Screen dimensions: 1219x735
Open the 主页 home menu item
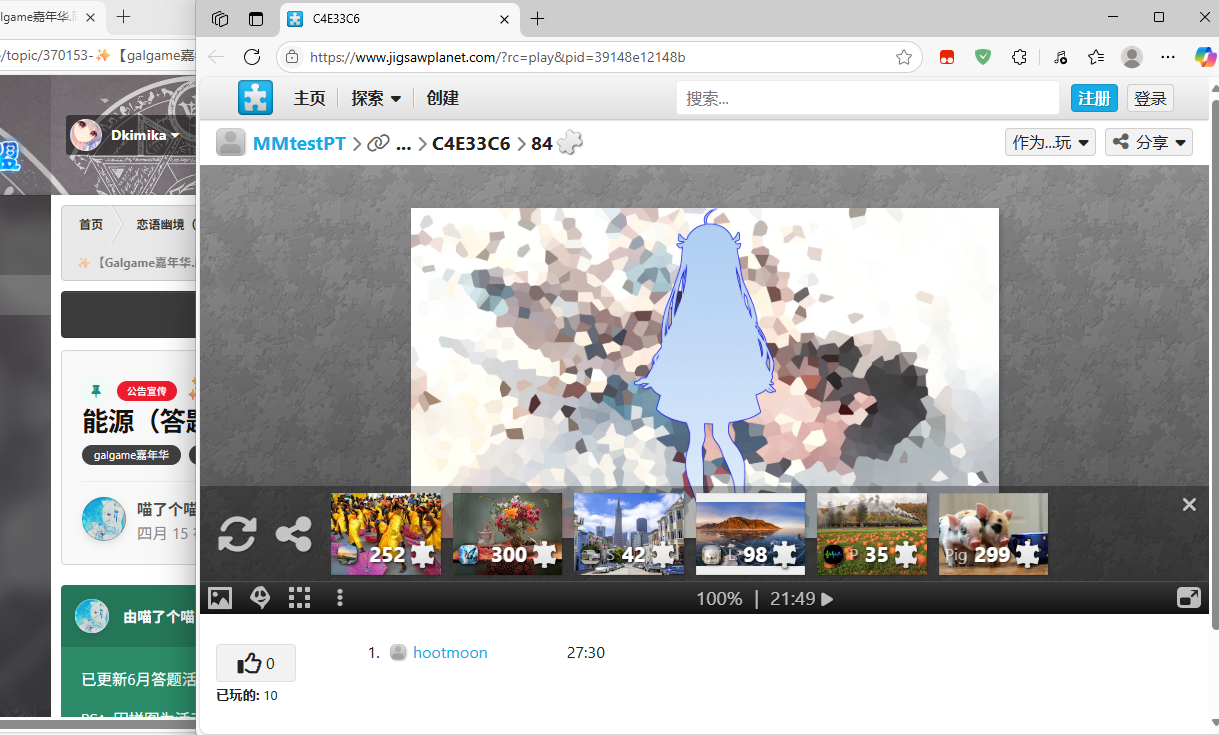point(309,98)
